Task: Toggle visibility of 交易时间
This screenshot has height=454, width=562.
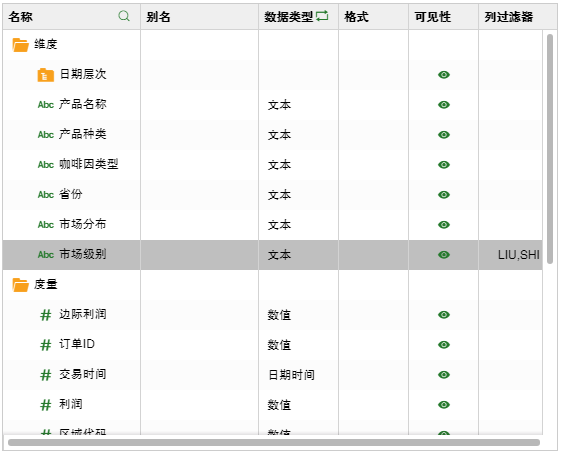Action: point(444,375)
